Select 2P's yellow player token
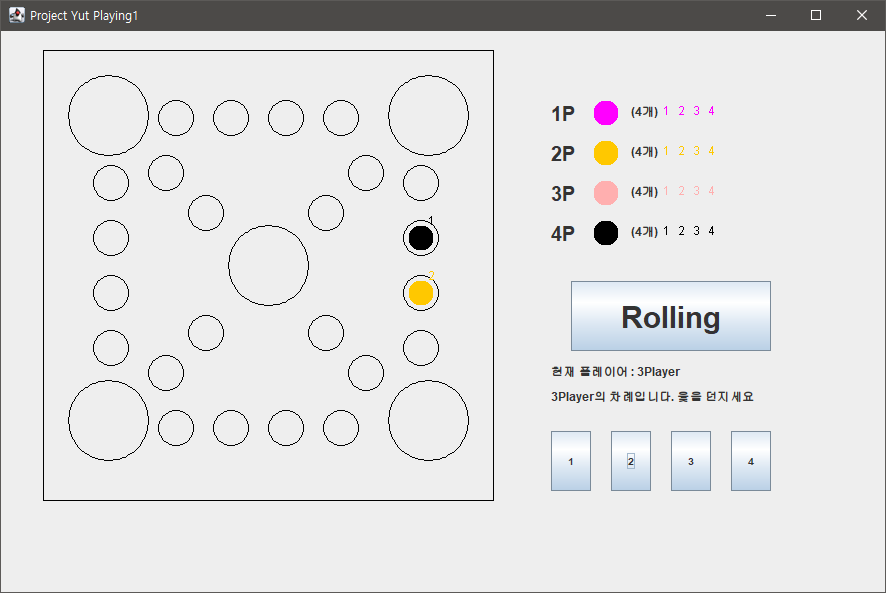Screen dimensions: 886x593 [x=605, y=152]
